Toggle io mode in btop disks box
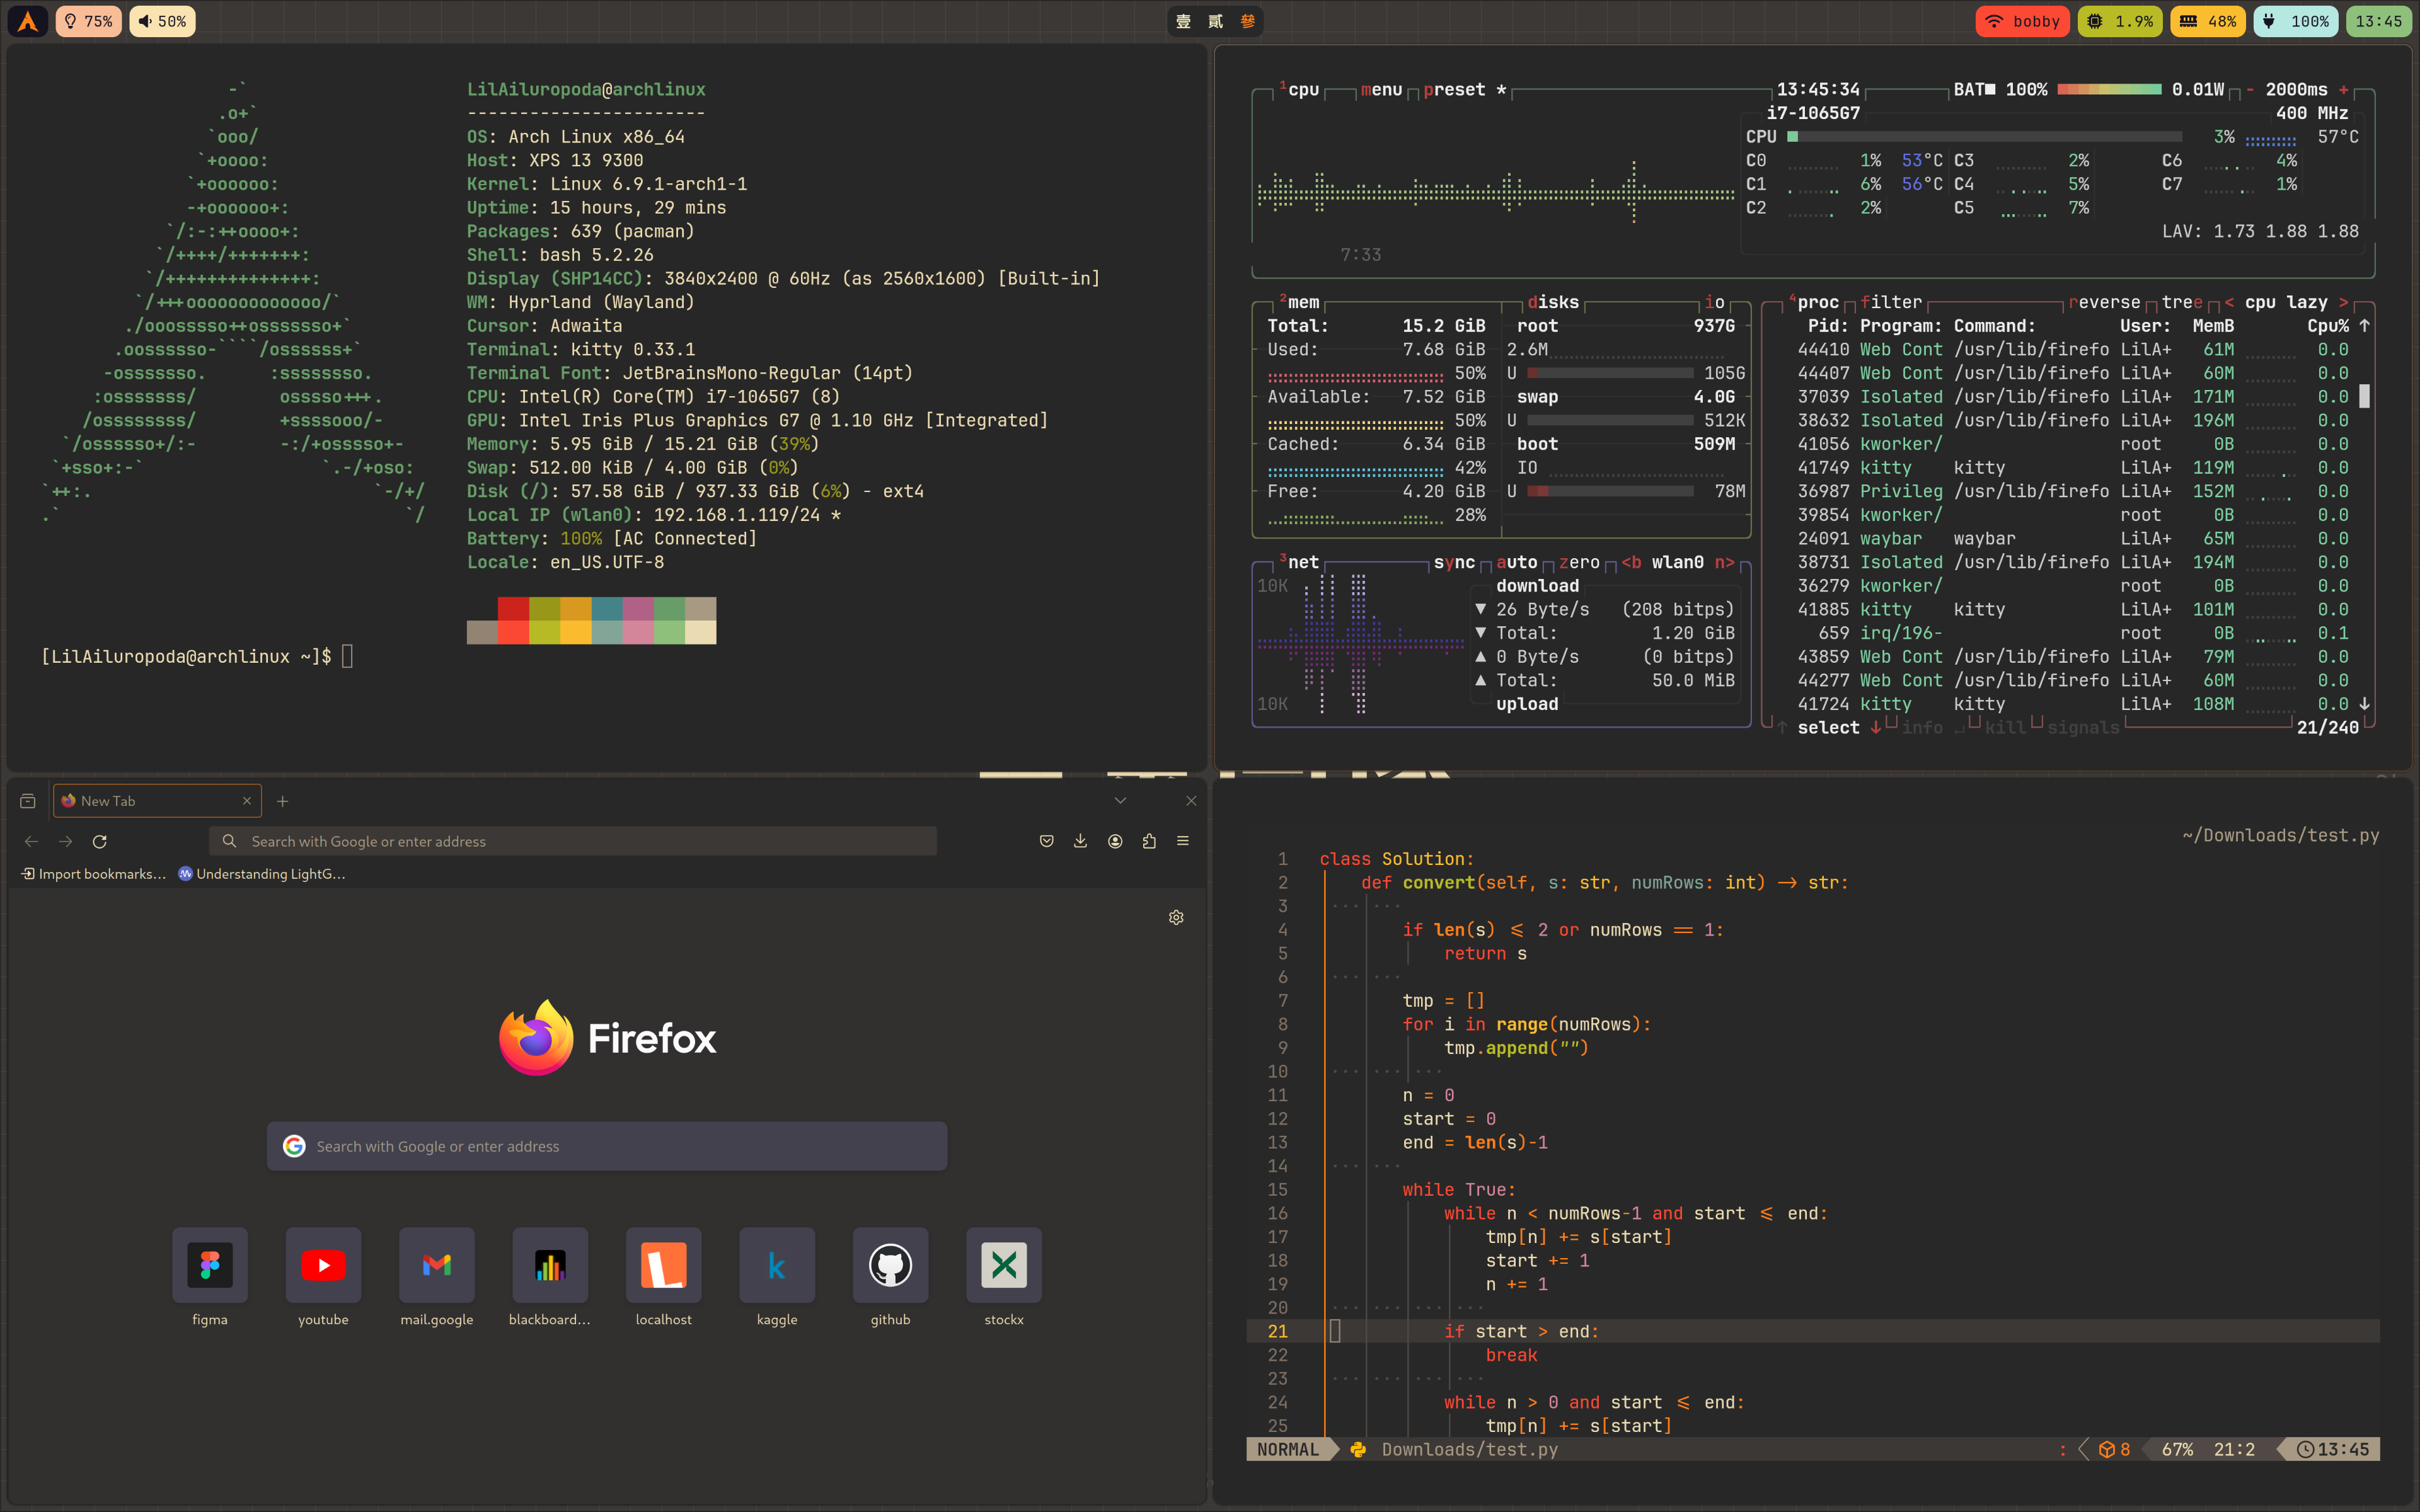 pos(1715,302)
